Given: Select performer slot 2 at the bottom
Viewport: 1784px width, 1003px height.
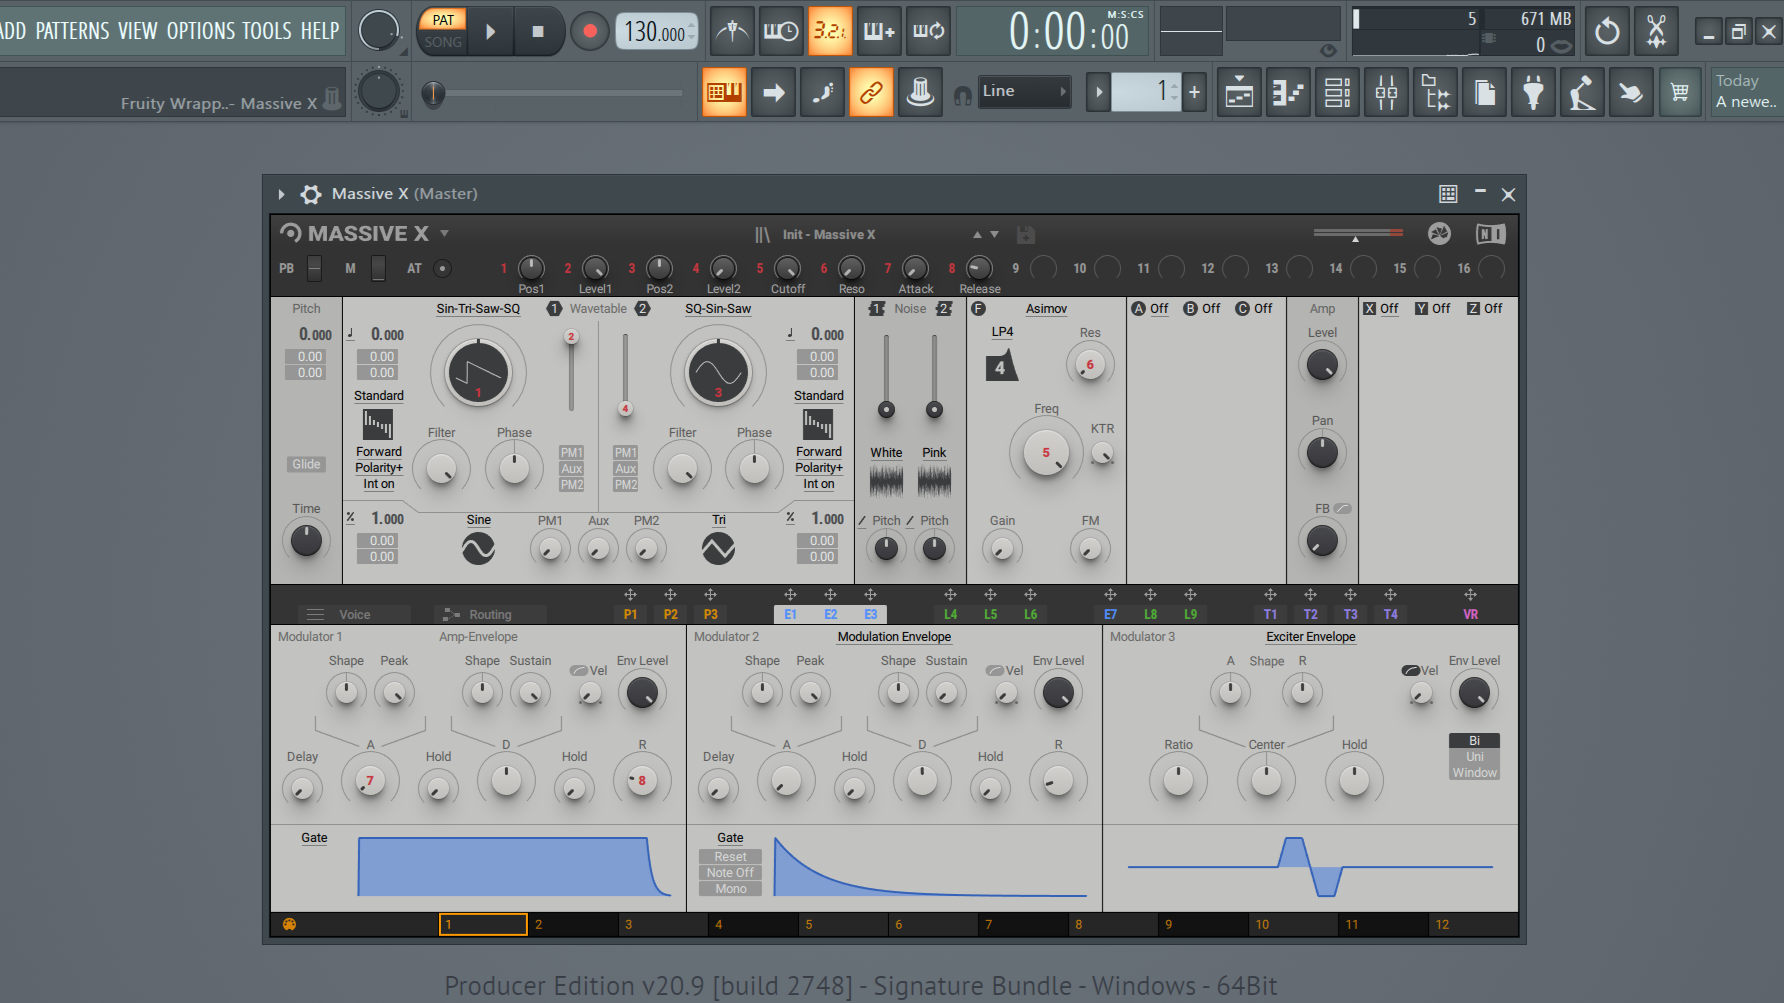Looking at the screenshot, I should coord(573,924).
